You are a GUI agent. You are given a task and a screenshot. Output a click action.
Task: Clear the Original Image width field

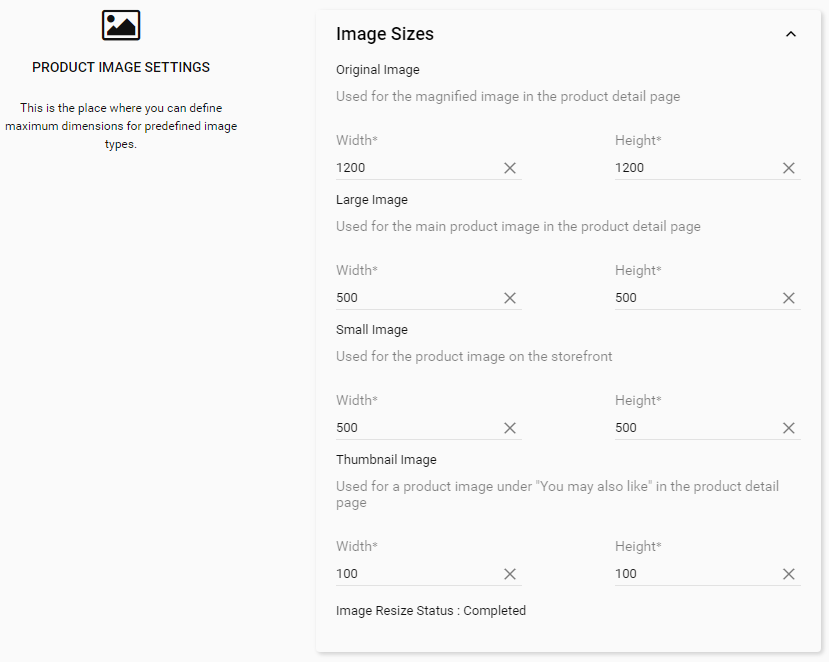[510, 168]
